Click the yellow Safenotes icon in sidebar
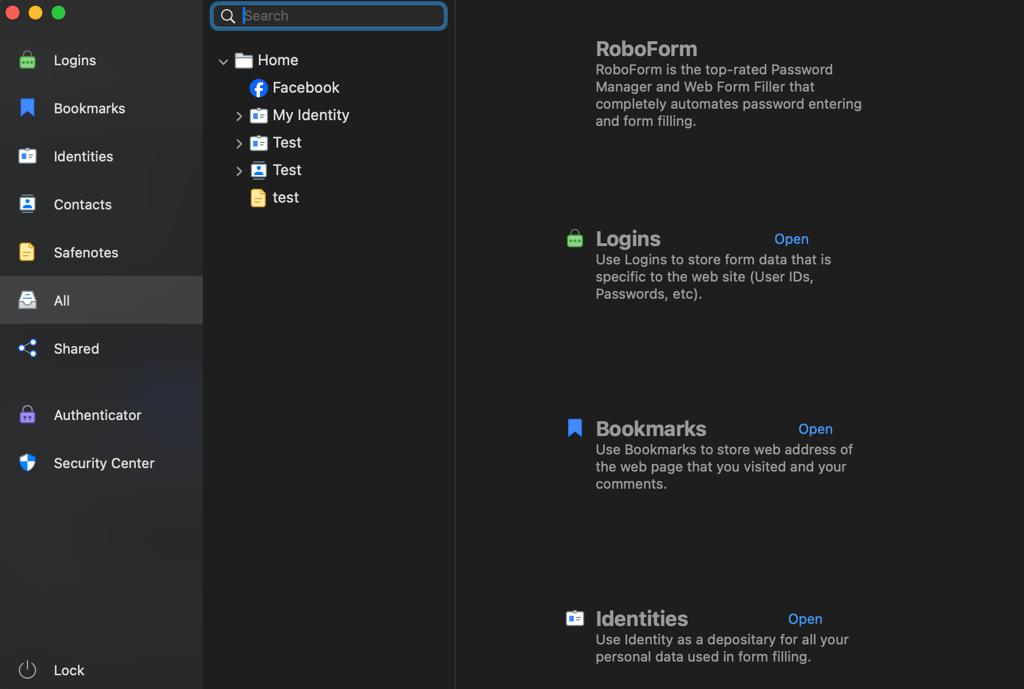Screen dimensions: 1024x689 [27, 252]
